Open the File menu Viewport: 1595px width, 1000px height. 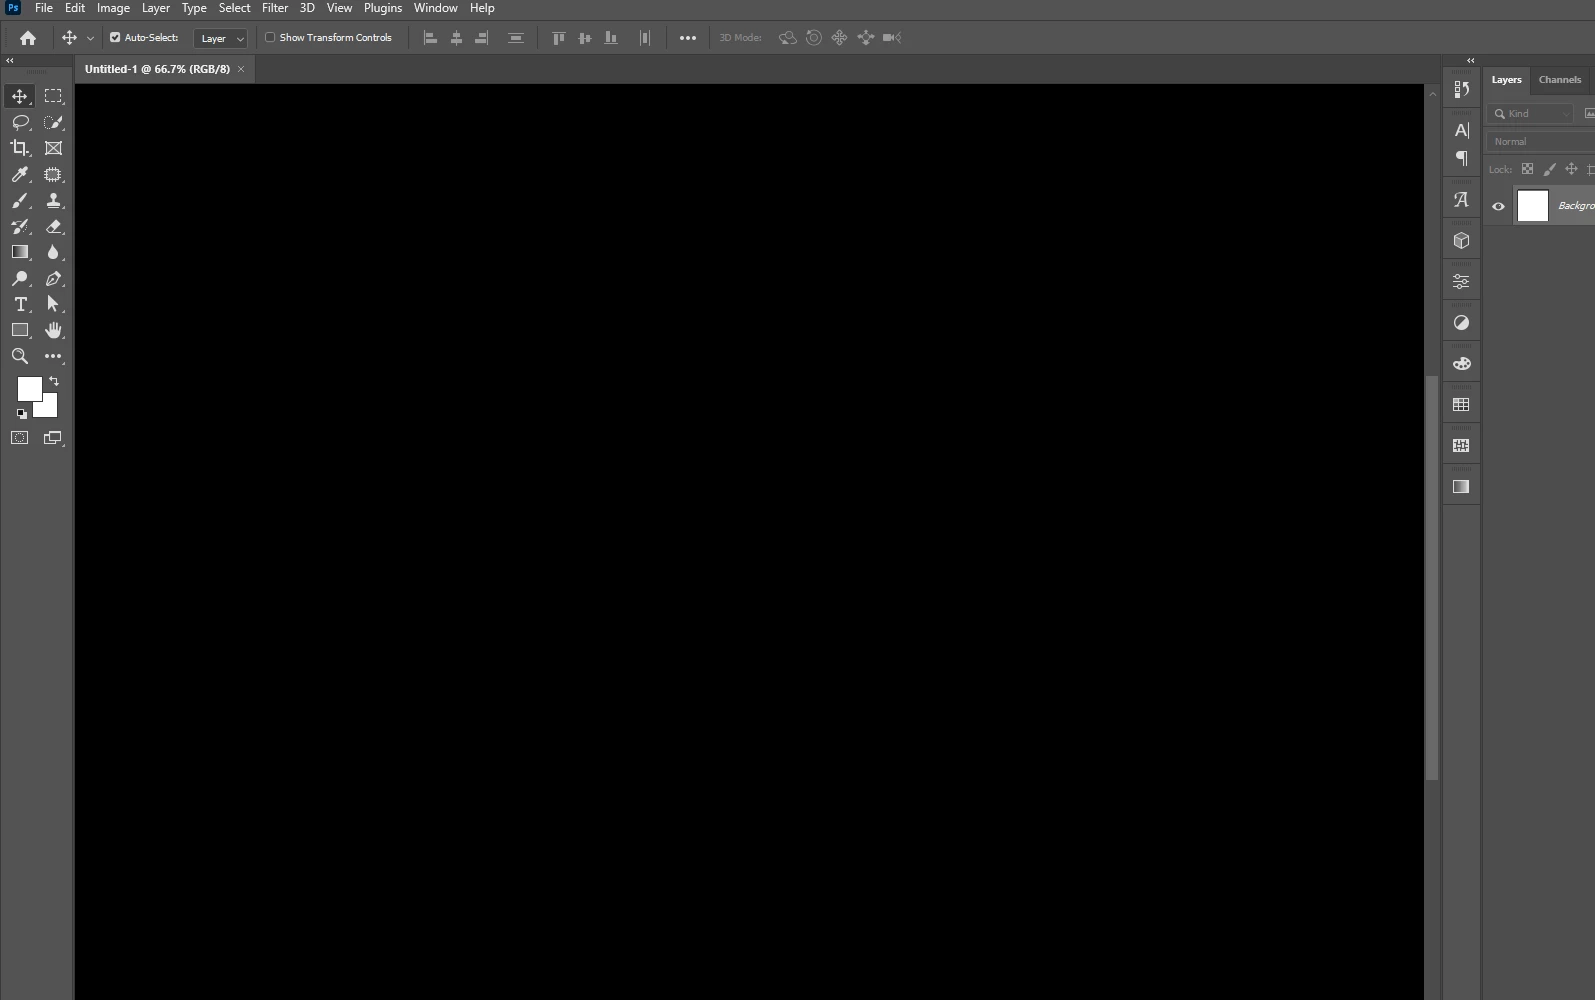[x=44, y=8]
